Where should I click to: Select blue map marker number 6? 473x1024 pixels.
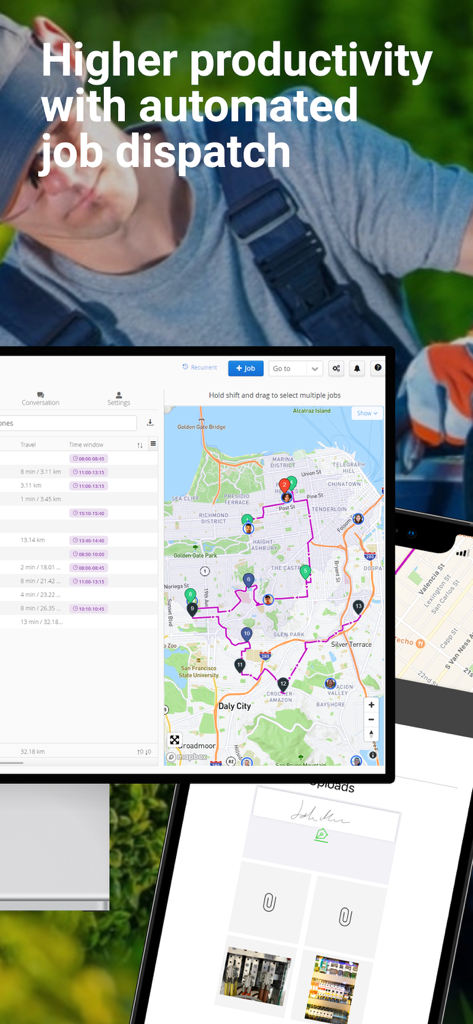[x=248, y=579]
